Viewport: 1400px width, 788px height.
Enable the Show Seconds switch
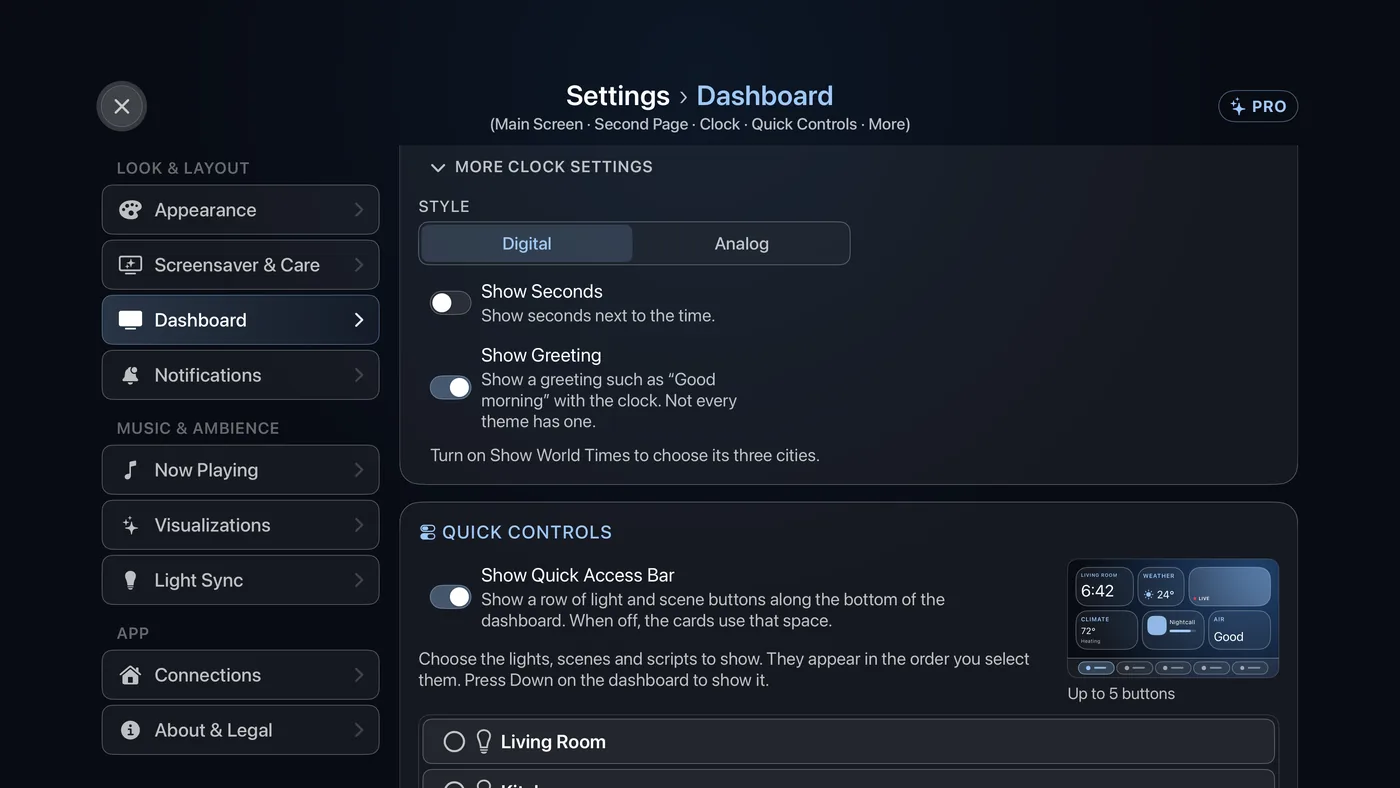(x=450, y=303)
